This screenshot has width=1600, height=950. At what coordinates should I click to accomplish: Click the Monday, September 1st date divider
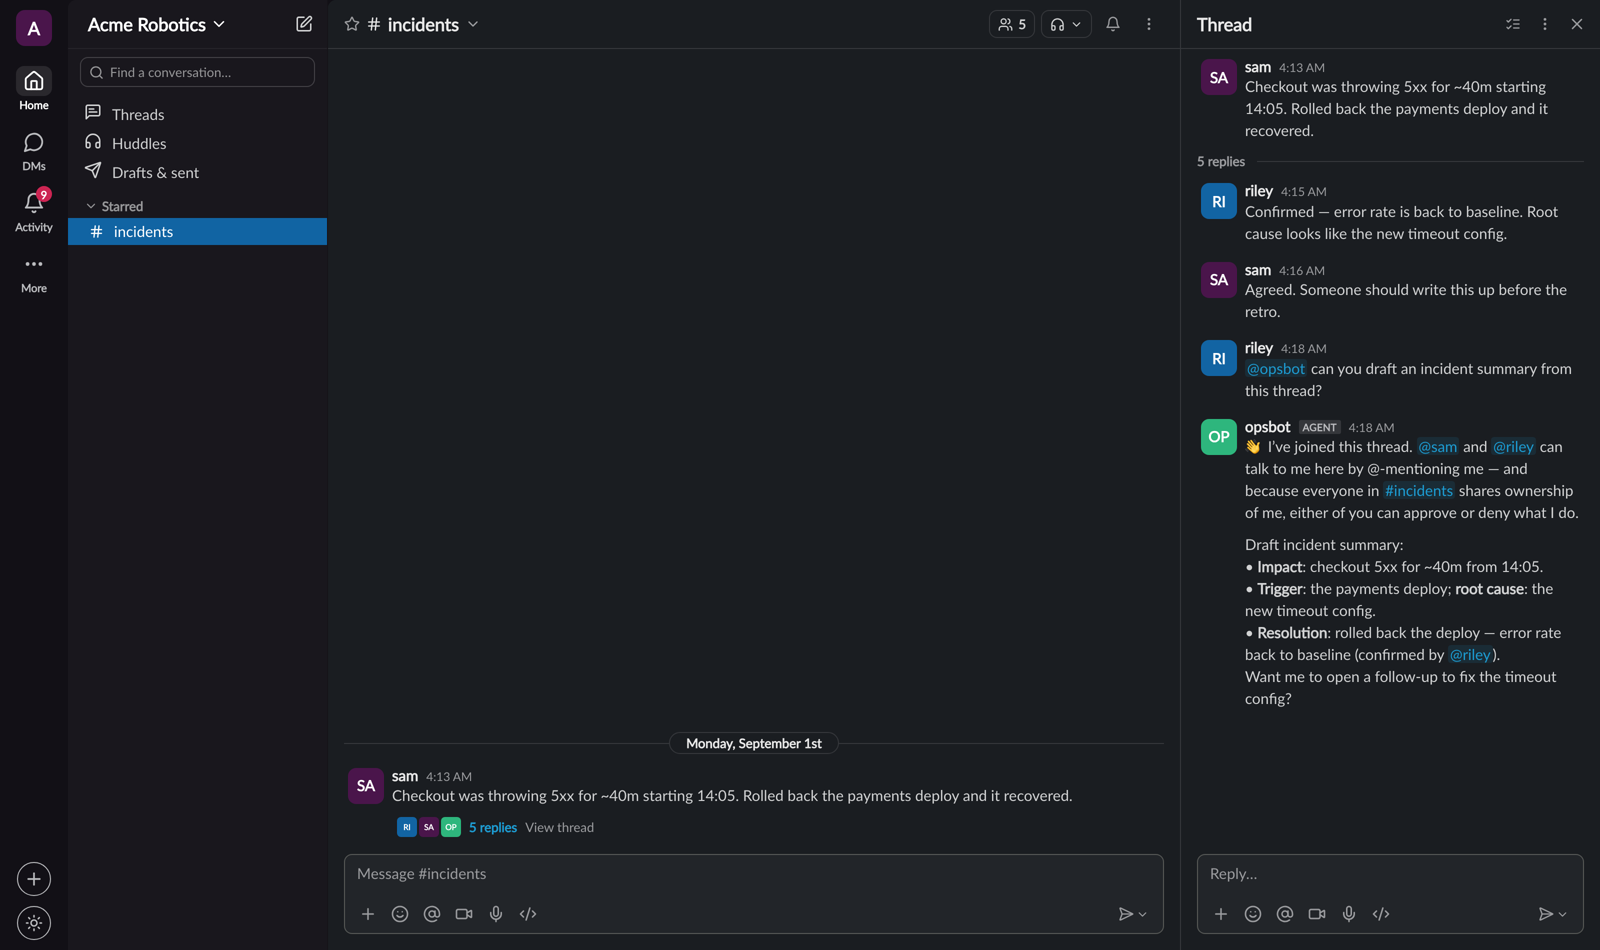coord(754,743)
